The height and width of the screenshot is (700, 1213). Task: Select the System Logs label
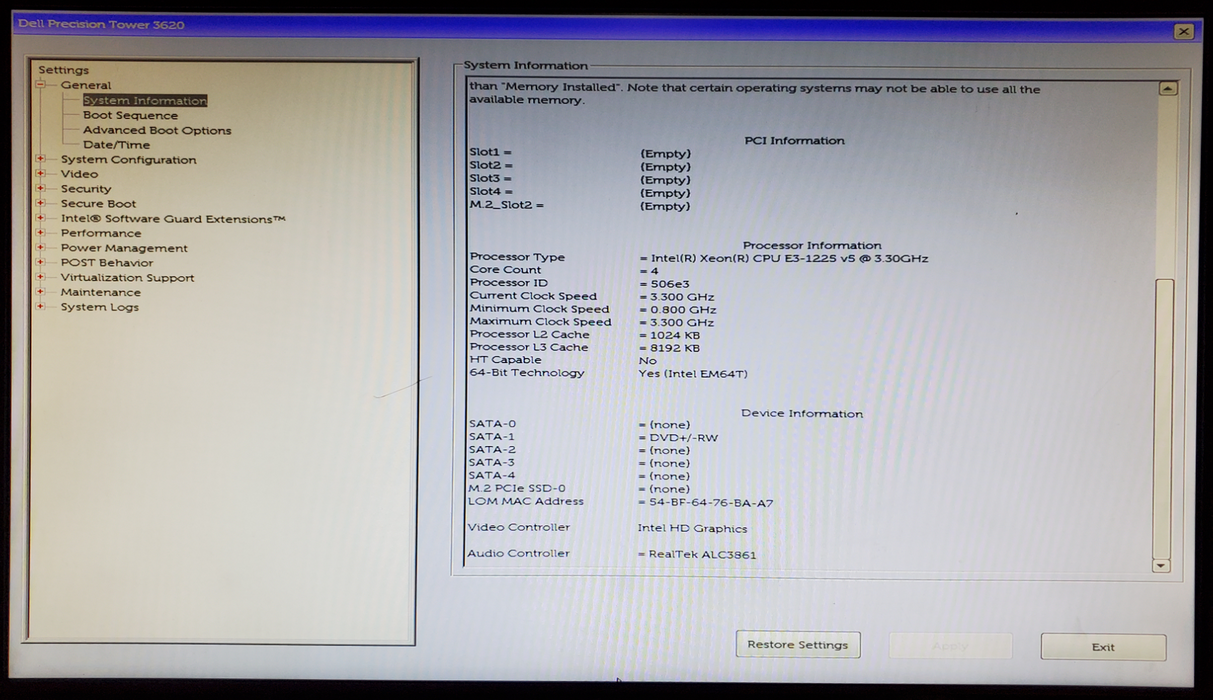99,307
